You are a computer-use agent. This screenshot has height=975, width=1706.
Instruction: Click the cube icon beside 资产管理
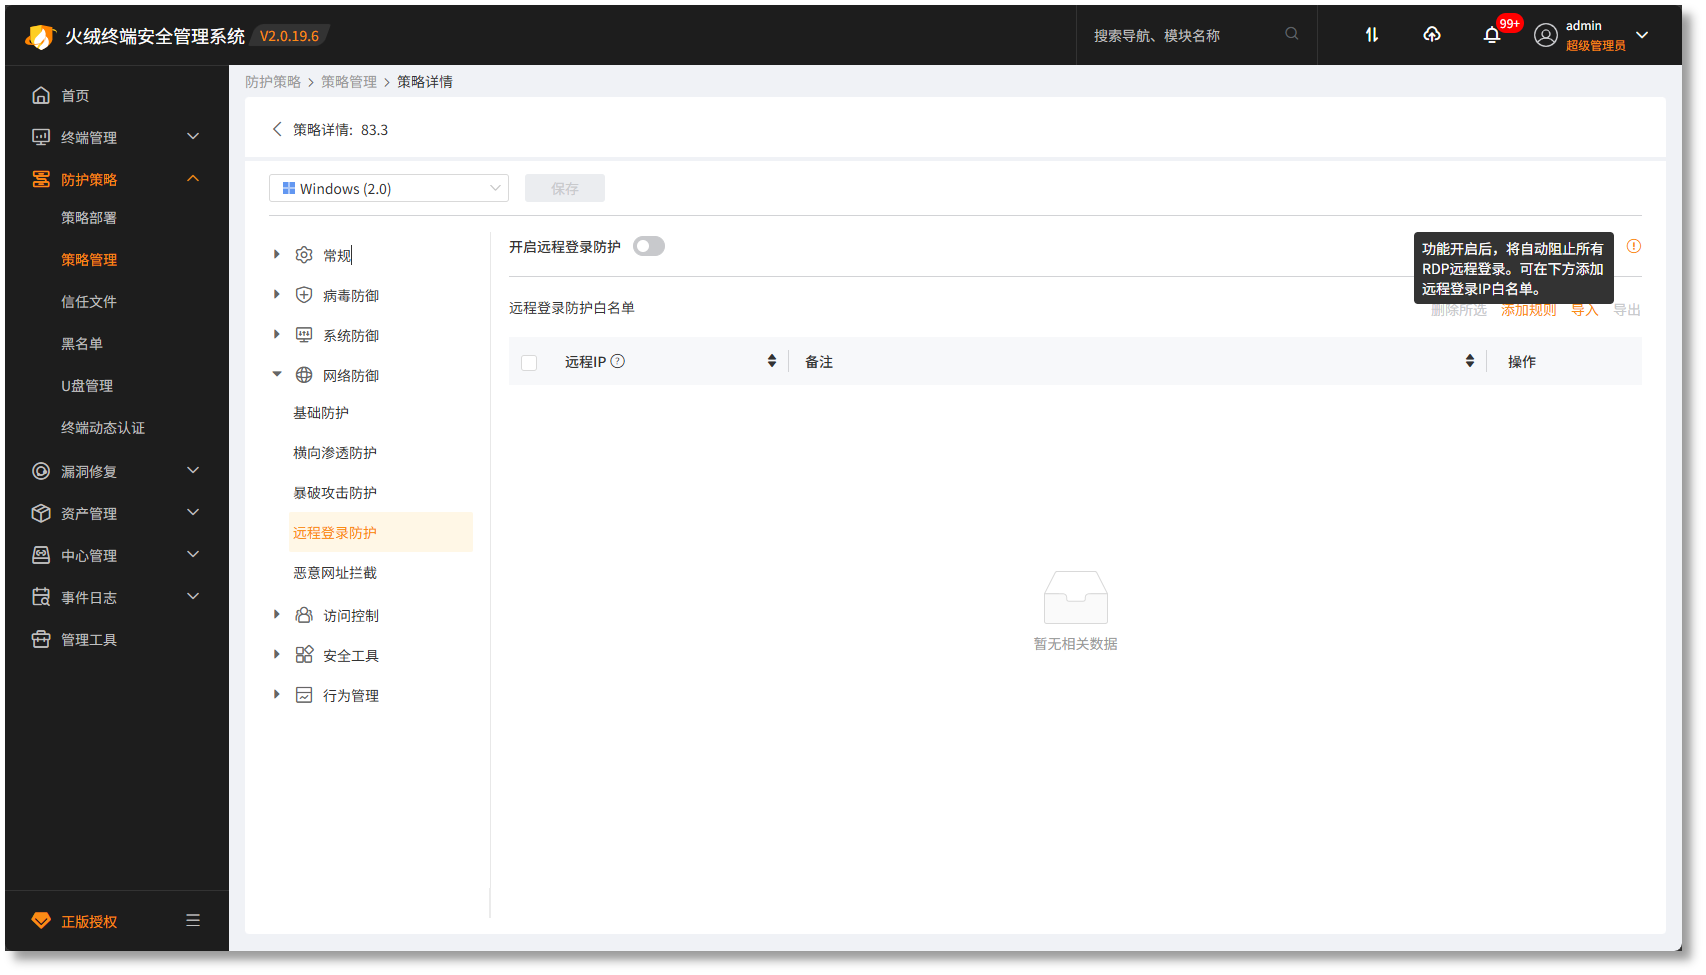pyautogui.click(x=41, y=513)
